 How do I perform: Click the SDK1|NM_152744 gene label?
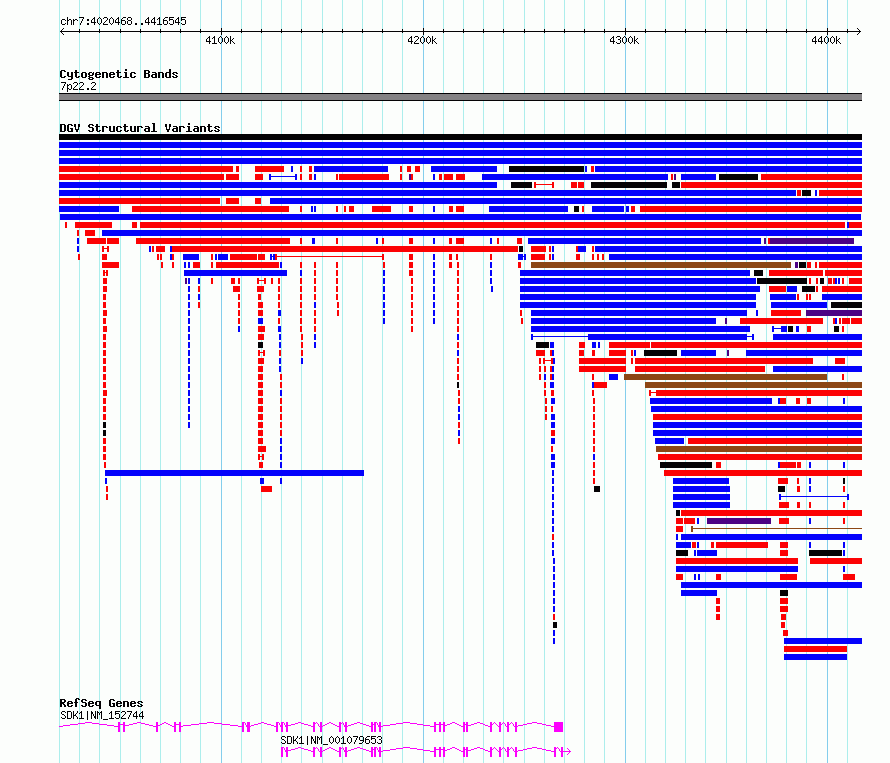pyautogui.click(x=102, y=715)
